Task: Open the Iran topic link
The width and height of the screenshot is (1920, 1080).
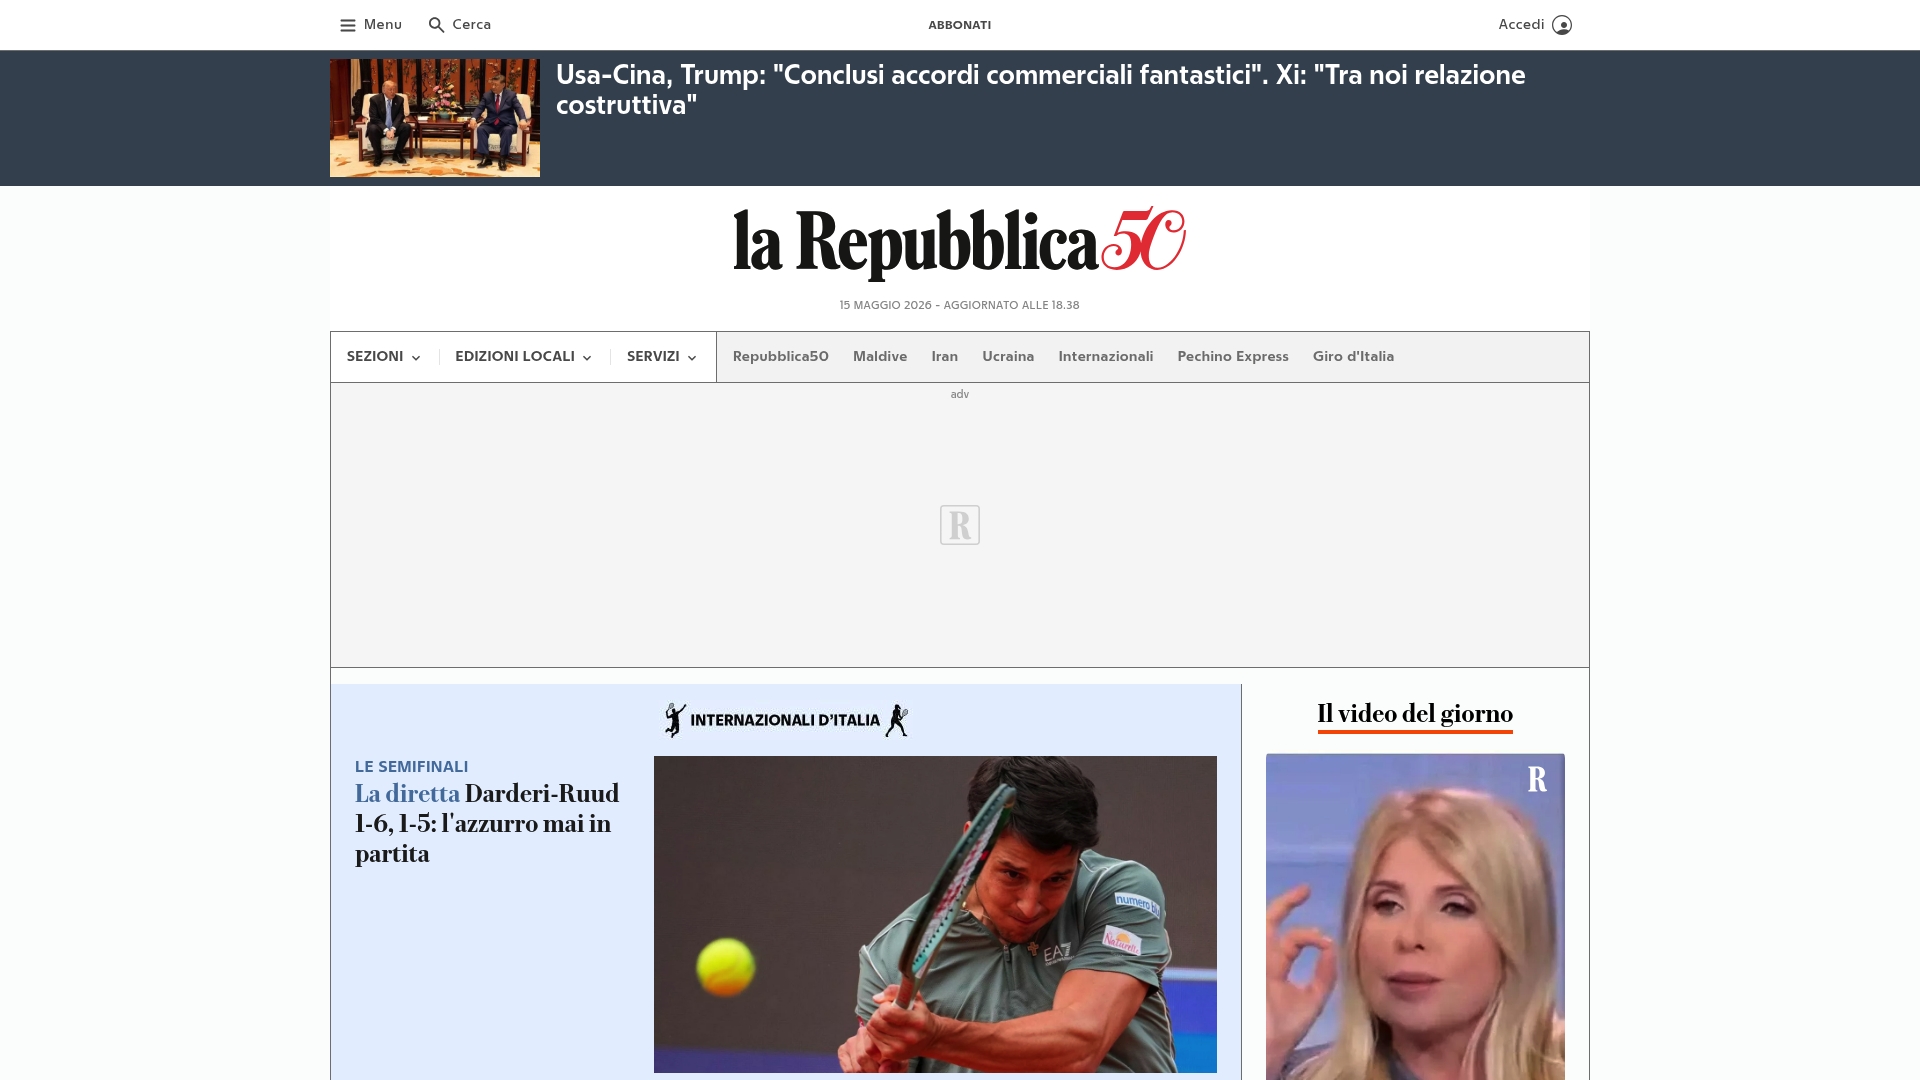Action: pyautogui.click(x=945, y=357)
